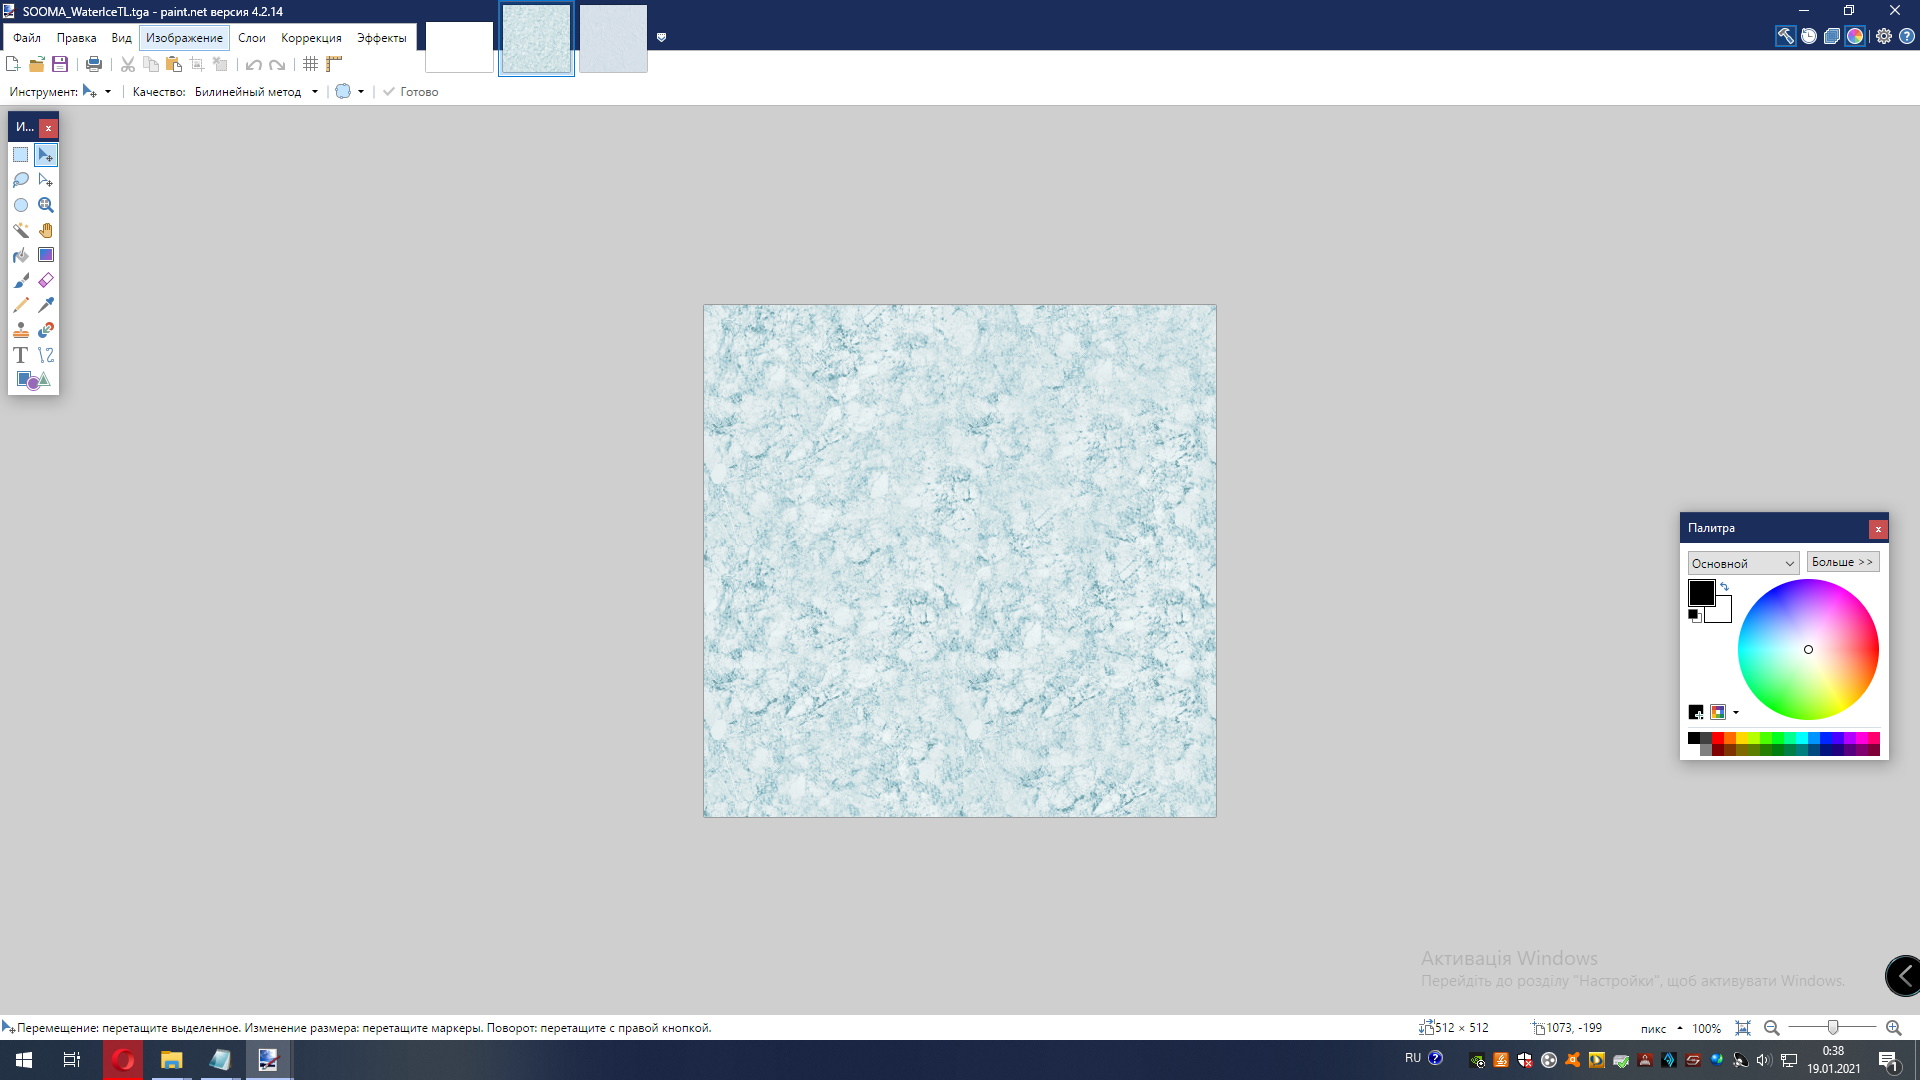
Task: Toggle the rulers display
Action: 334,64
